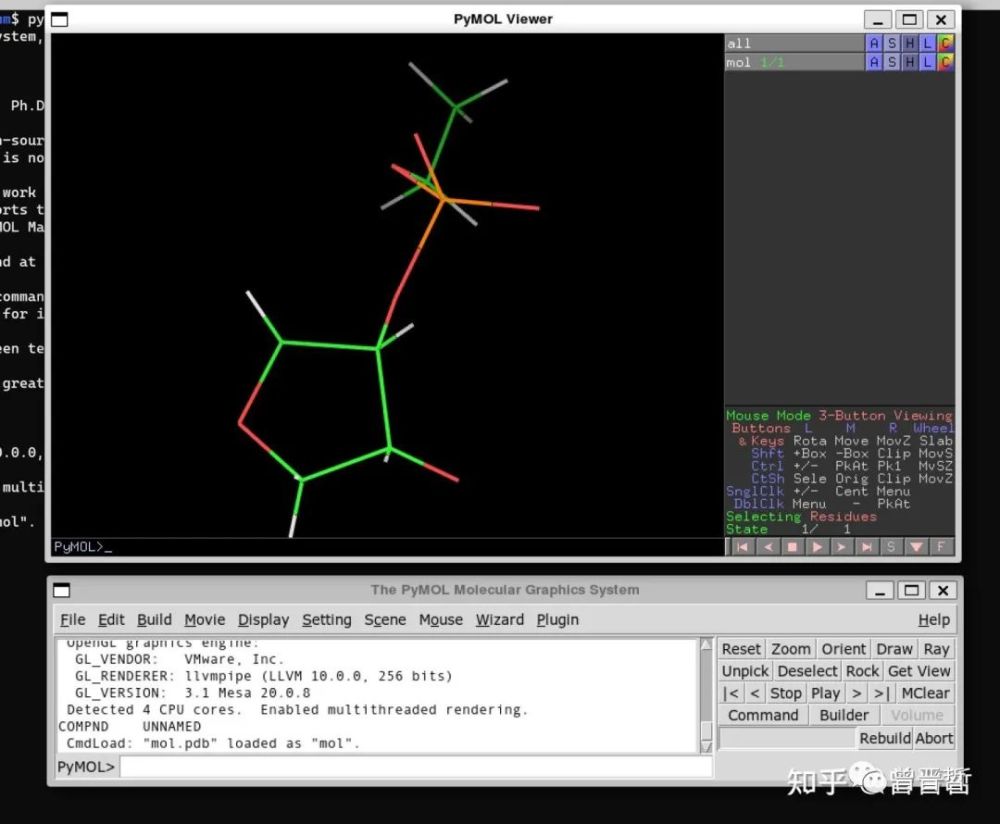Step back one frame in Viewer

click(767, 547)
